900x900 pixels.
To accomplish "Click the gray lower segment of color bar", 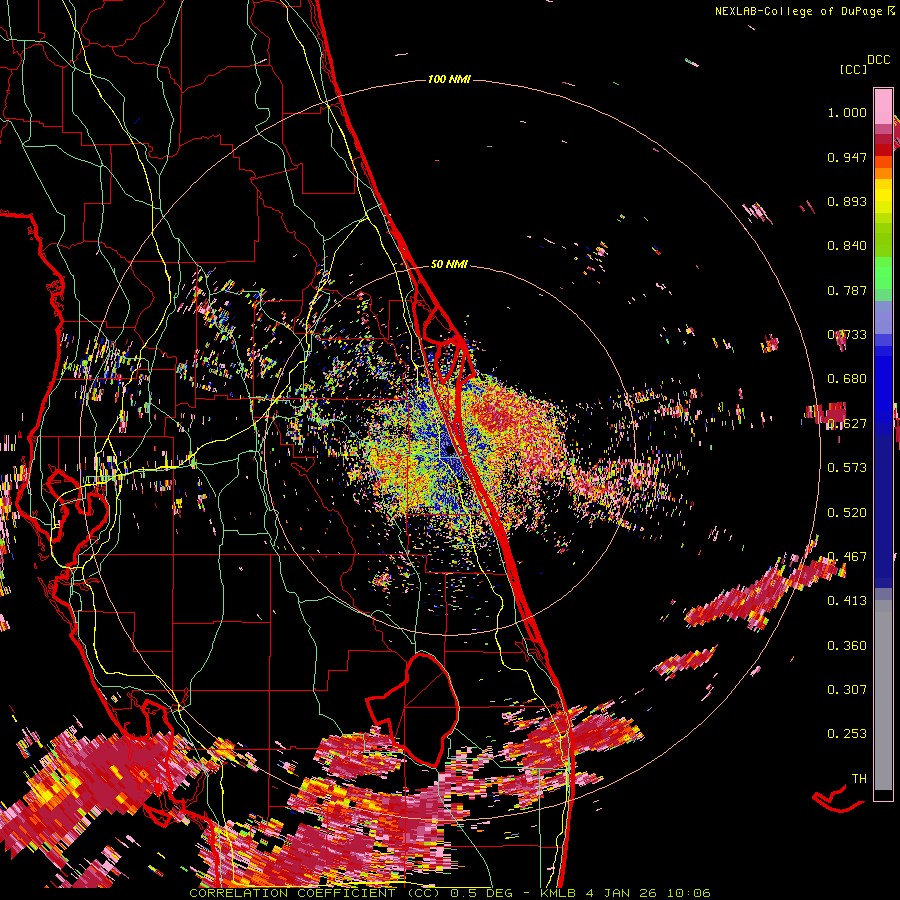I will (883, 695).
